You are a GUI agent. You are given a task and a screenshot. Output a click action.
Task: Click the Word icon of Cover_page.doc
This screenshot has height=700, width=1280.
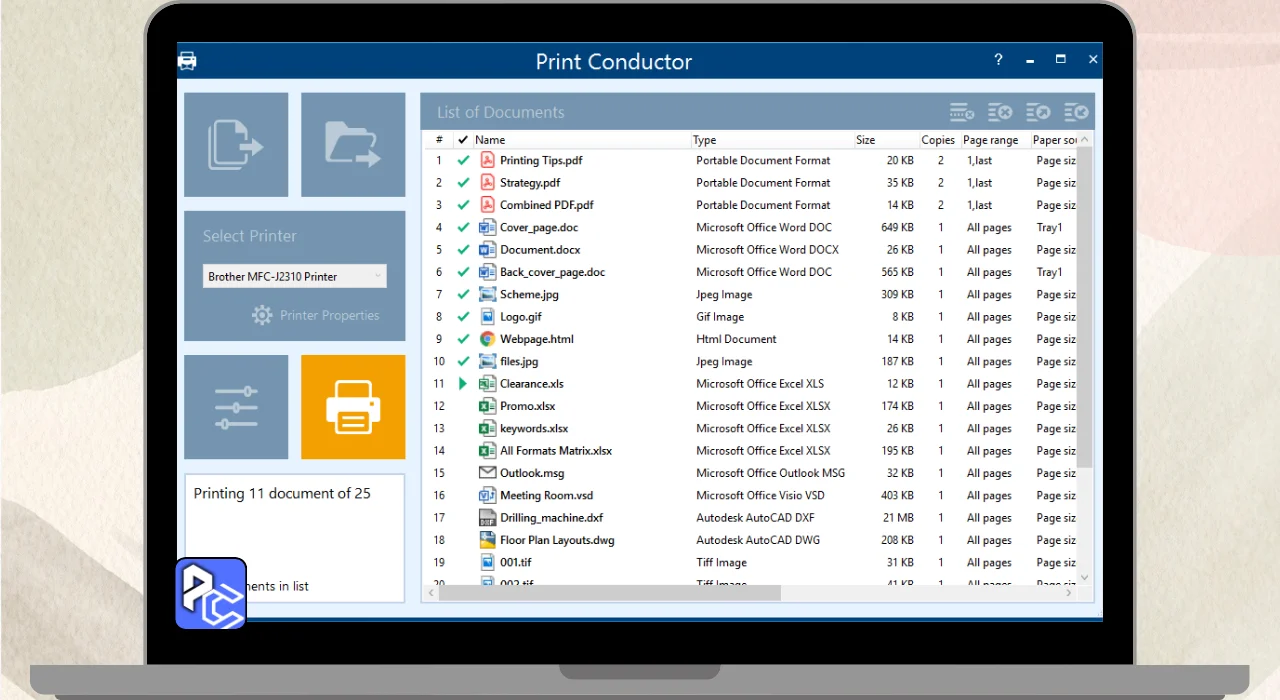(488, 227)
